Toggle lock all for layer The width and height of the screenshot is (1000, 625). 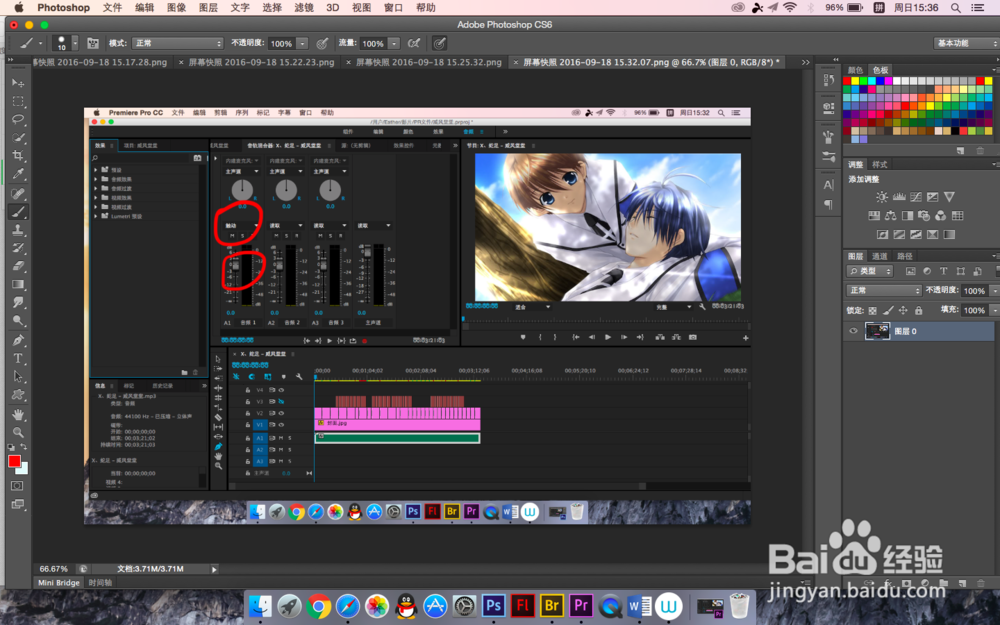click(918, 311)
